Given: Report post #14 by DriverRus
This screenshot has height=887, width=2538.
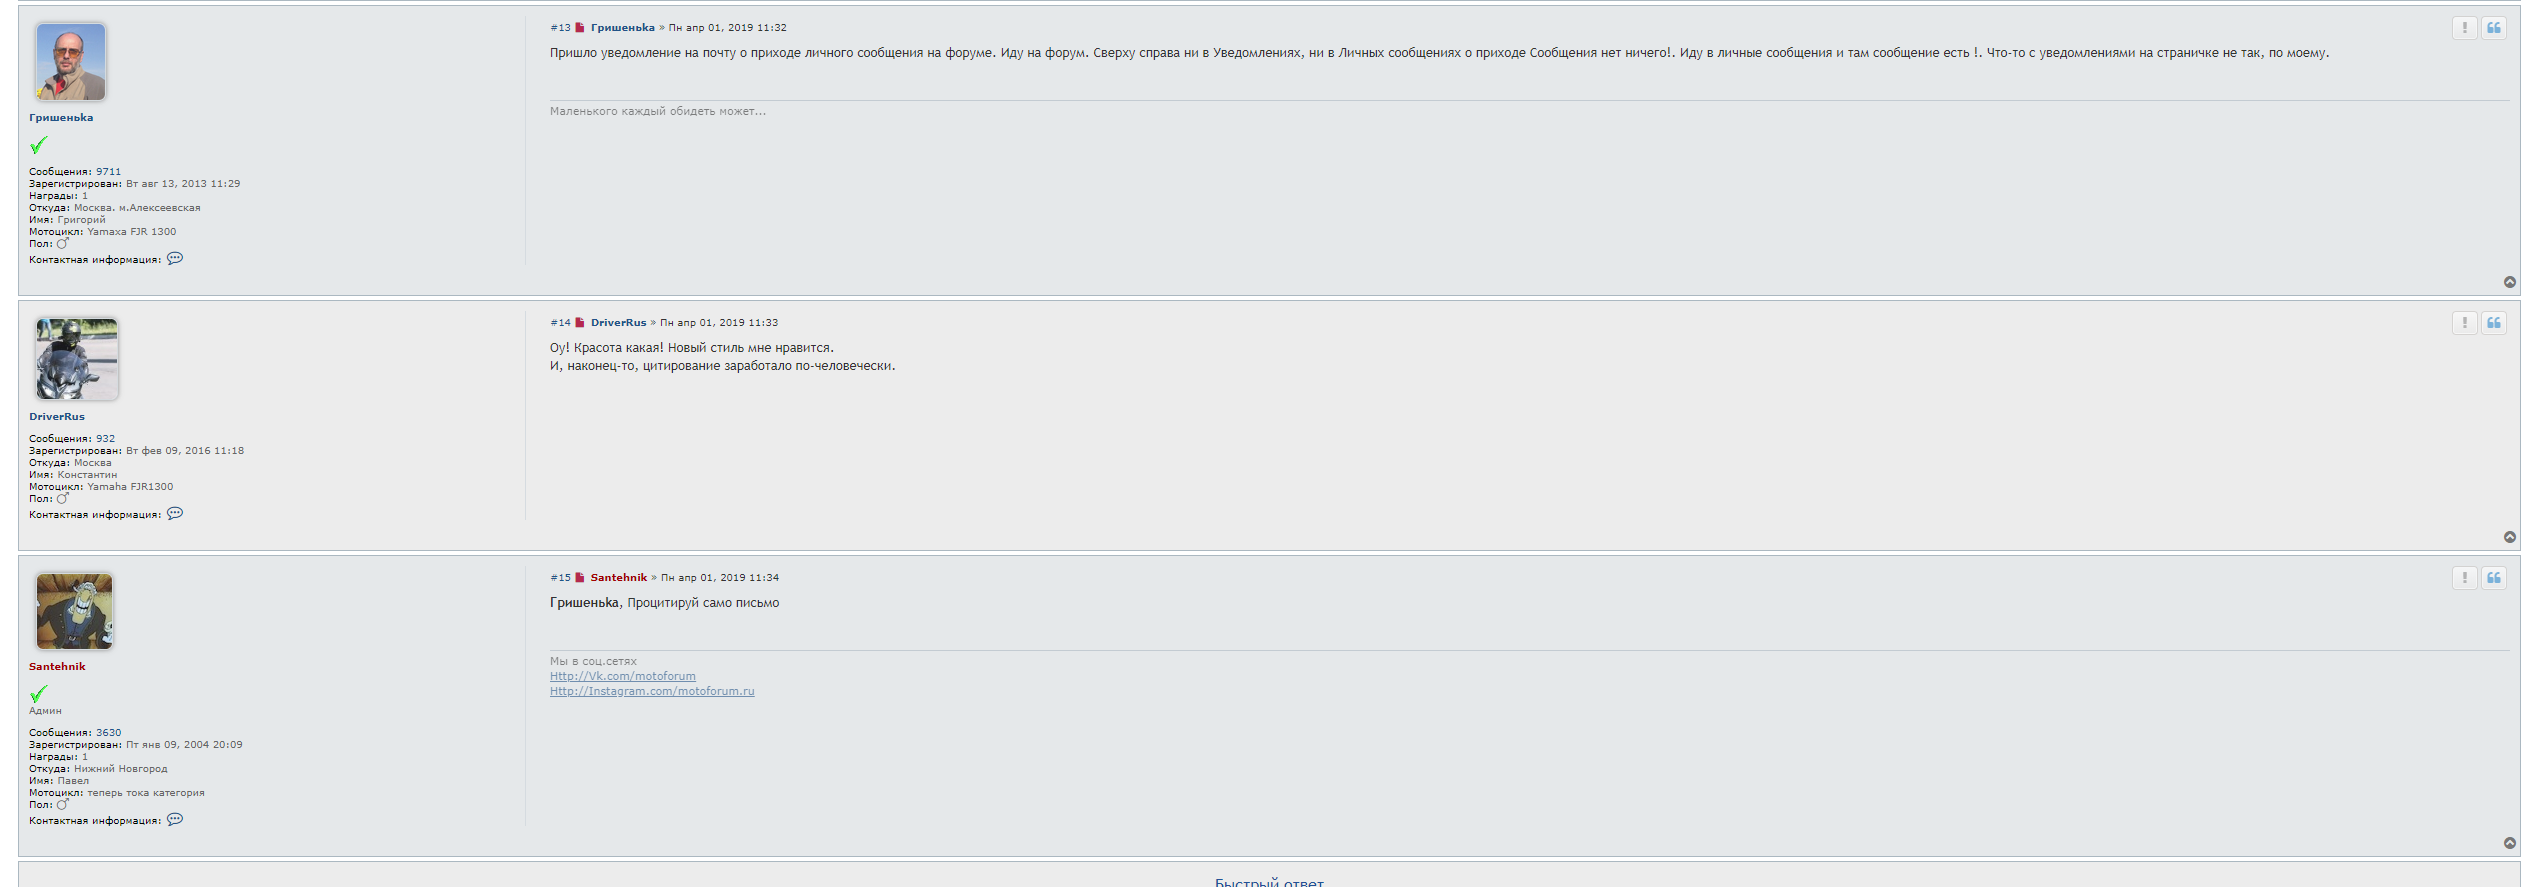Looking at the screenshot, I should pos(2464,323).
